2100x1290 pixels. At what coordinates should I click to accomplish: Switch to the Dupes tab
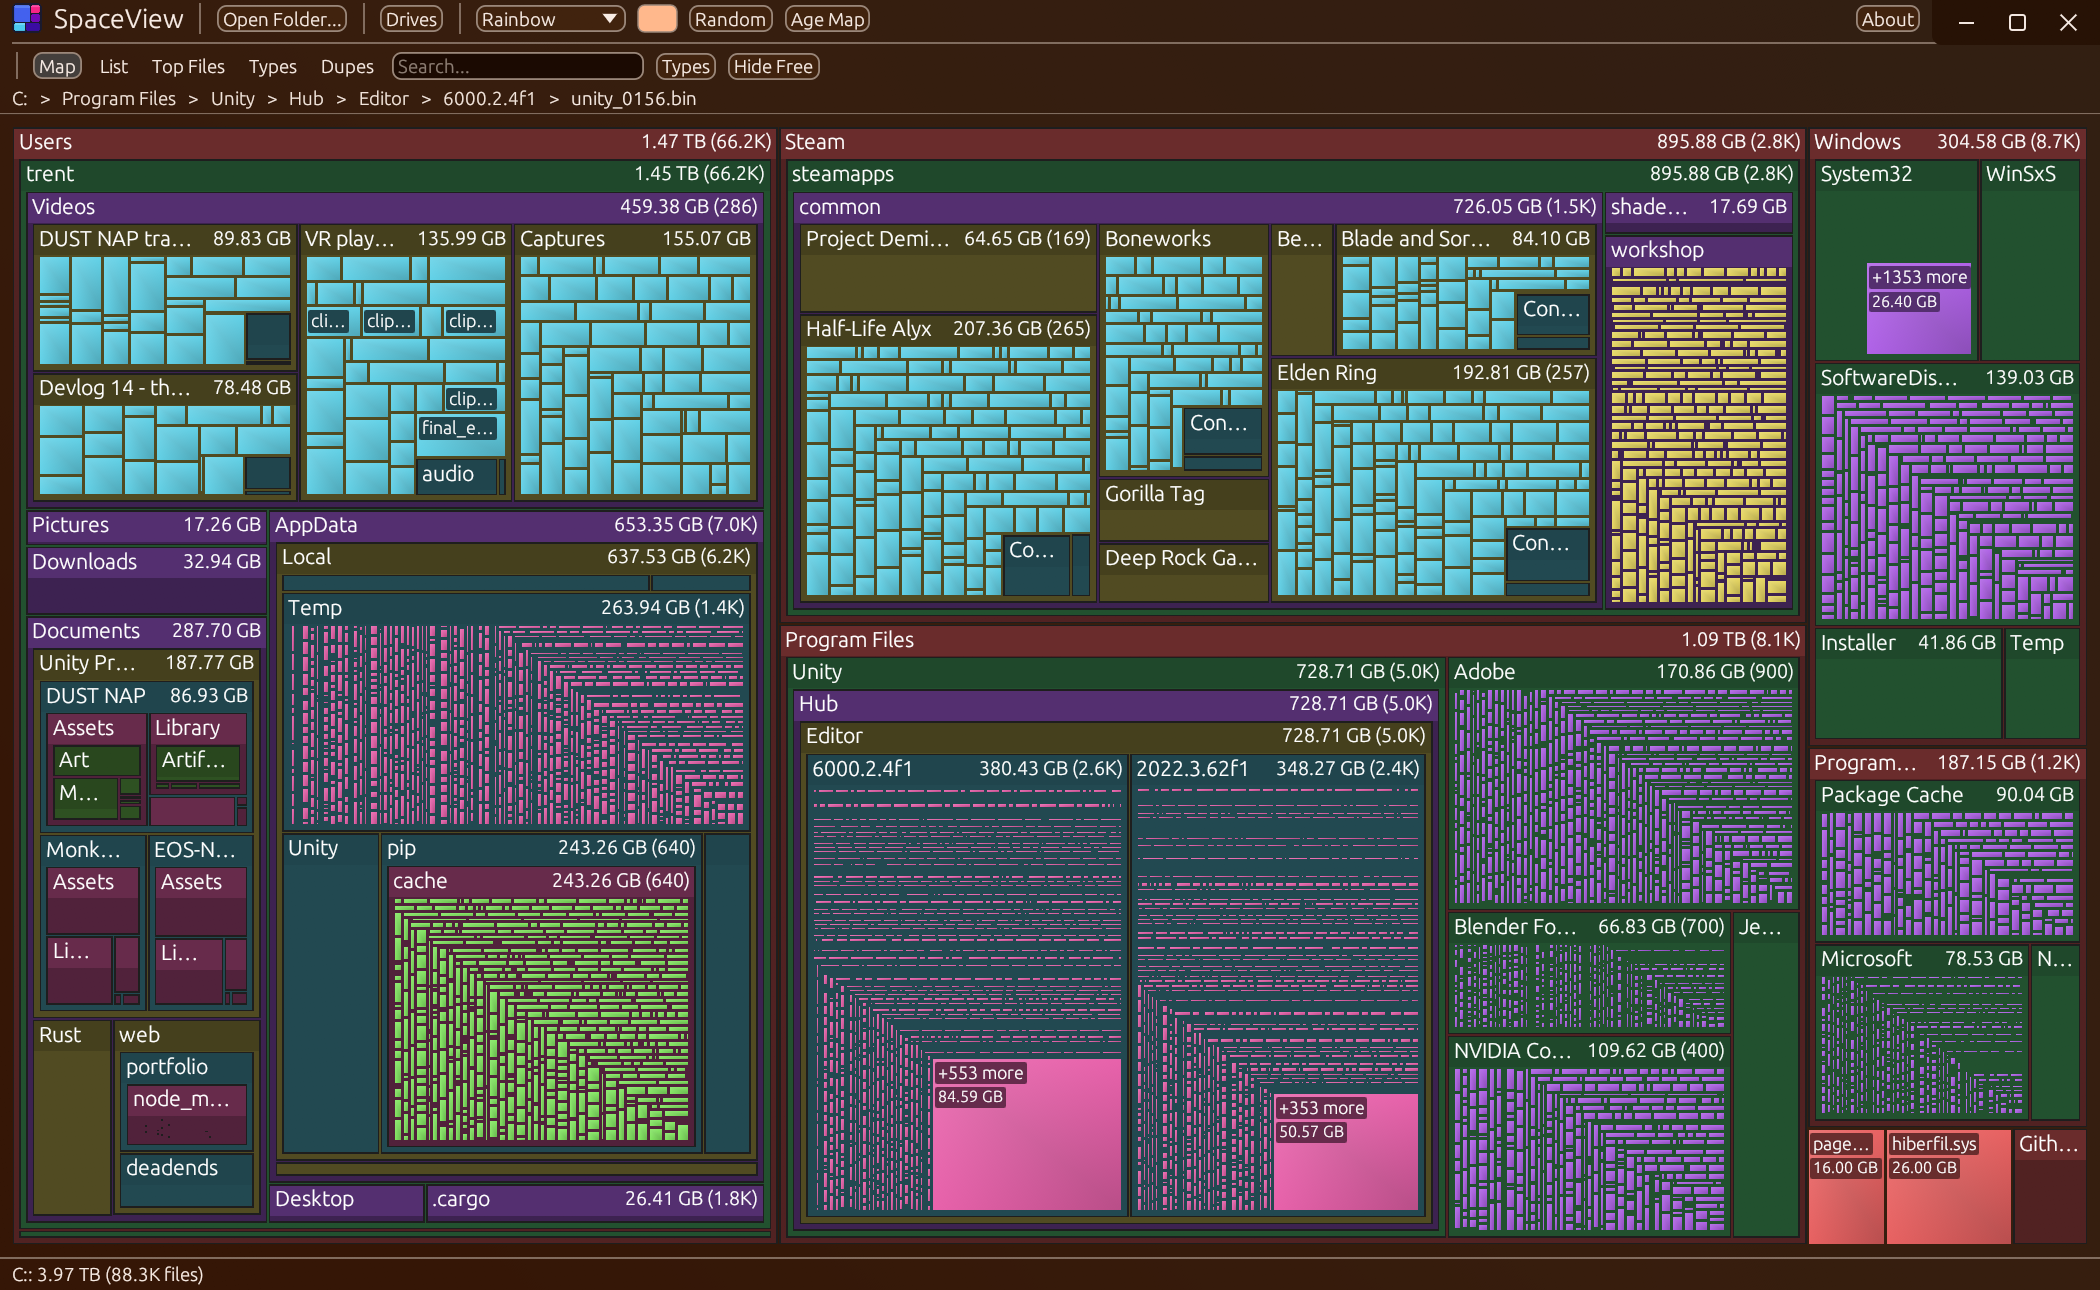347,66
